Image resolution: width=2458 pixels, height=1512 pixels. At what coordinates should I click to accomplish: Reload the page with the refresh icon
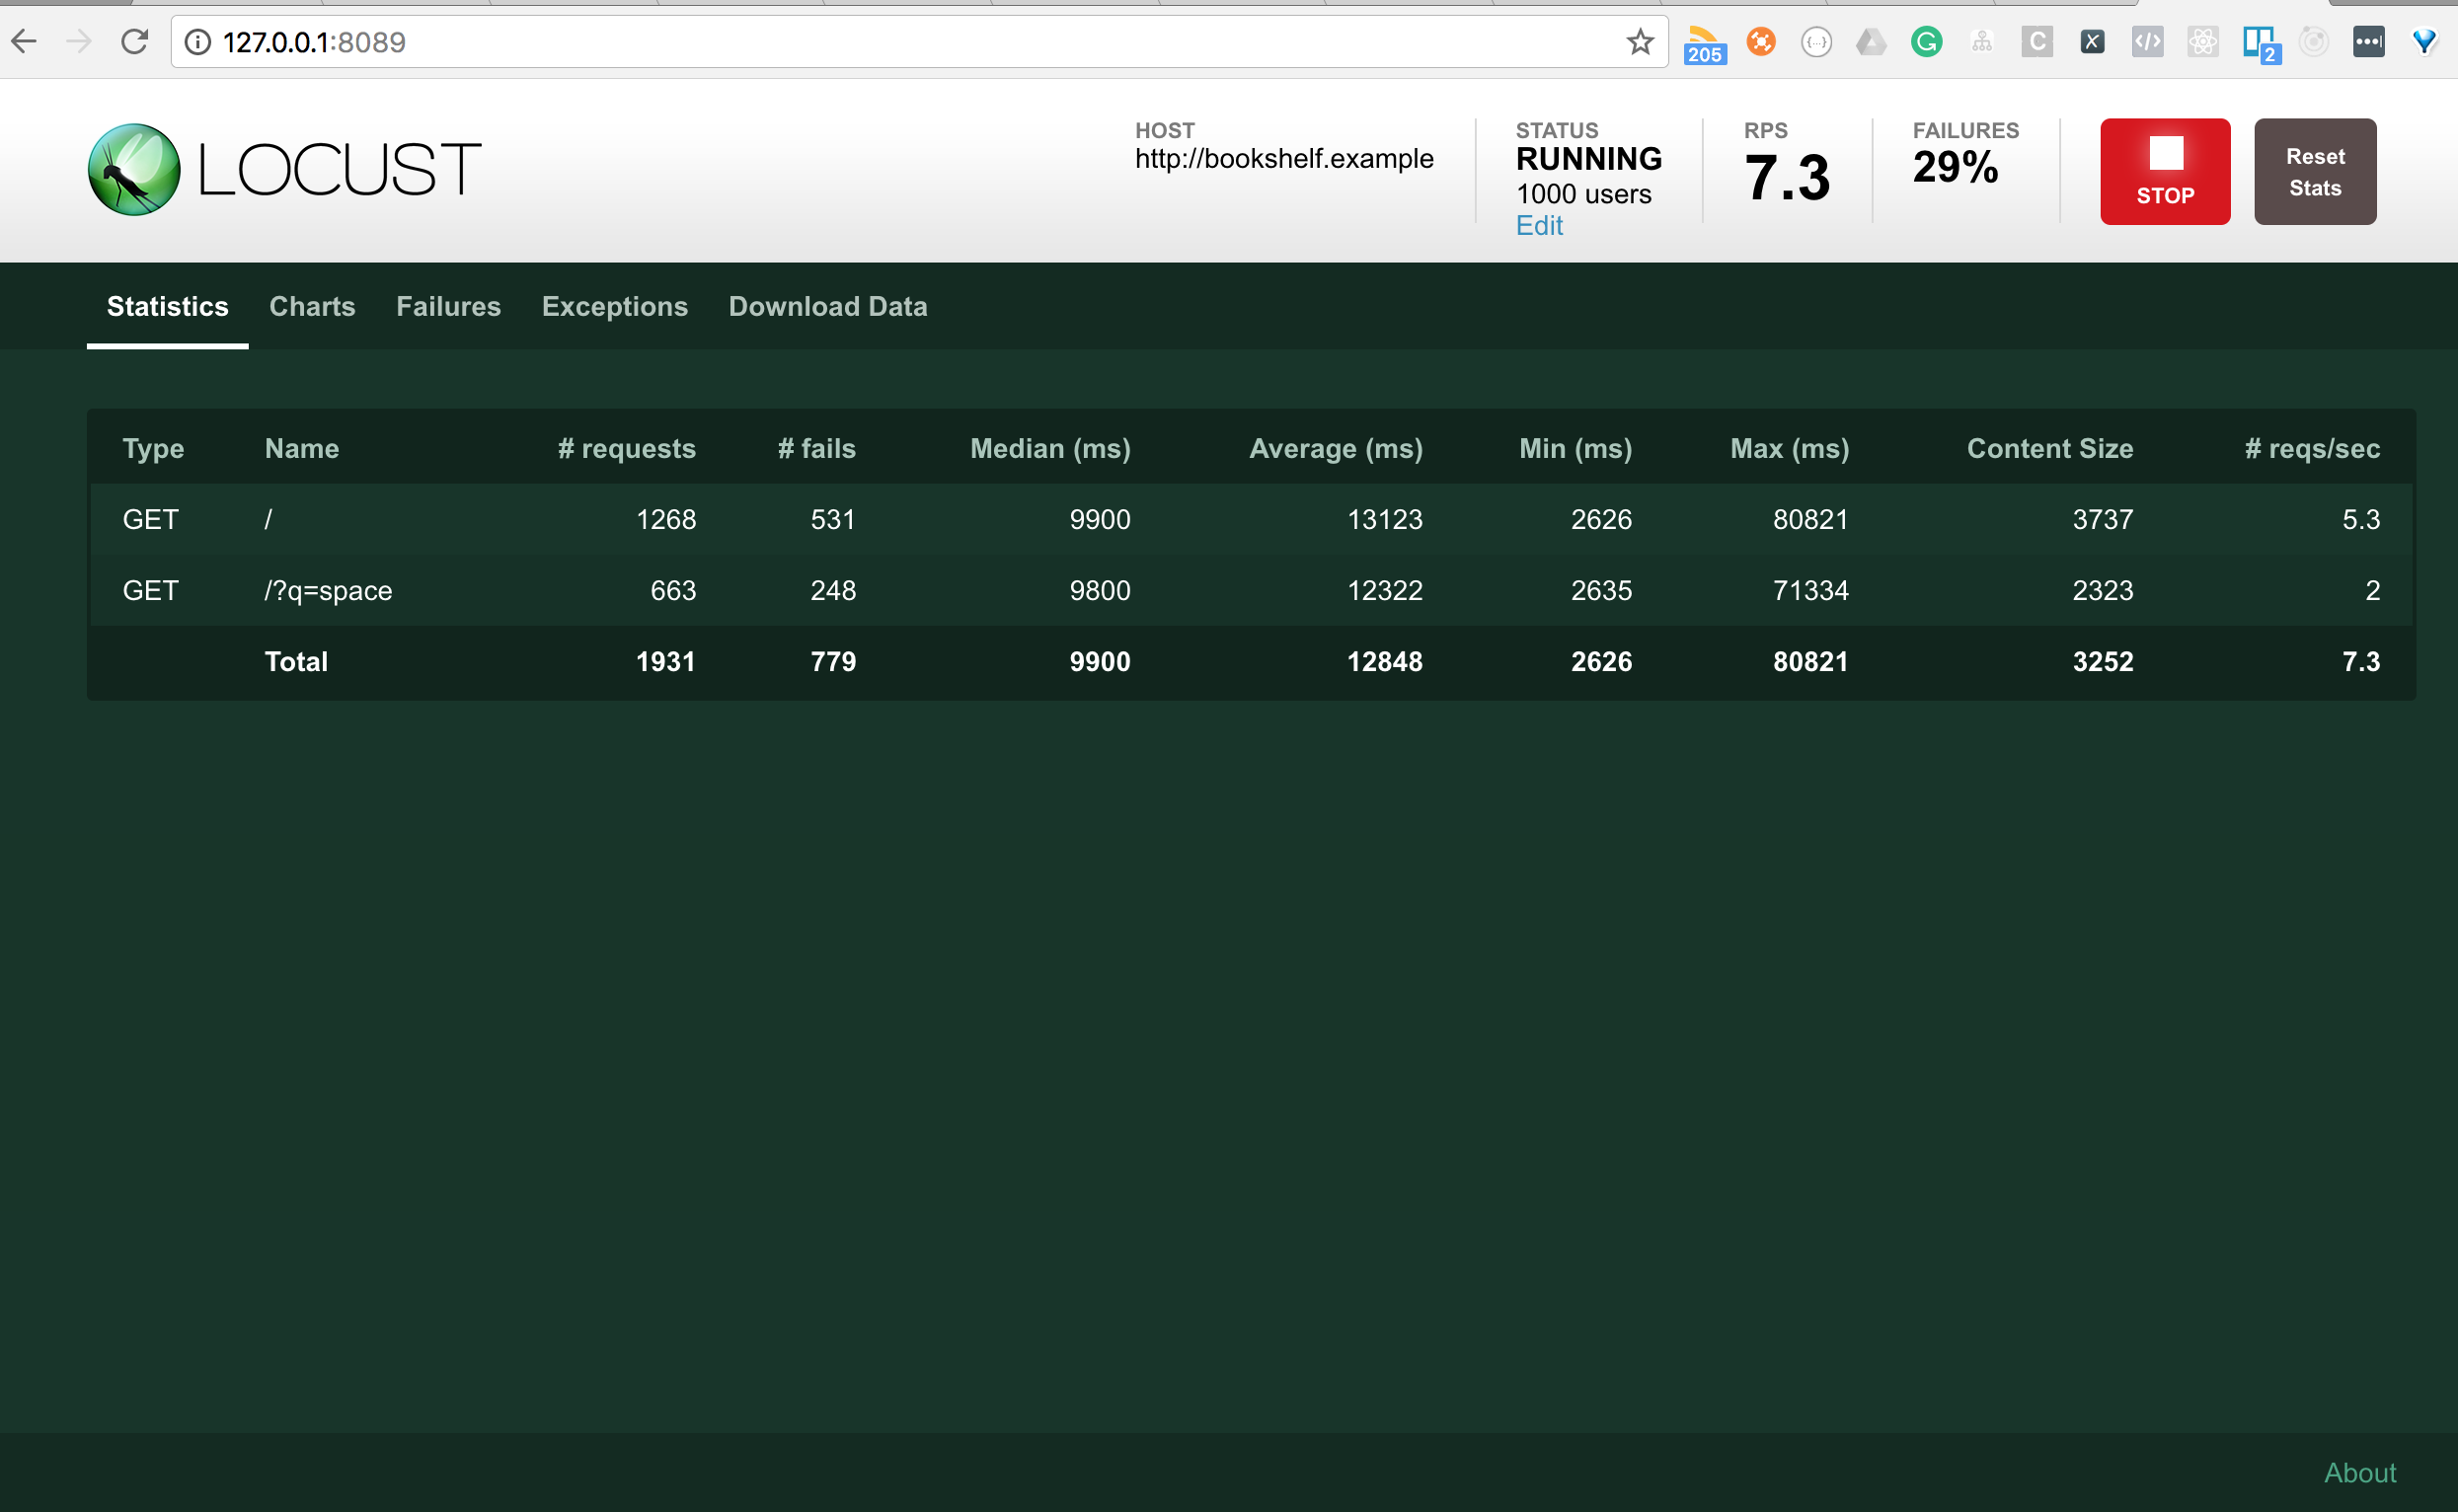pos(134,42)
